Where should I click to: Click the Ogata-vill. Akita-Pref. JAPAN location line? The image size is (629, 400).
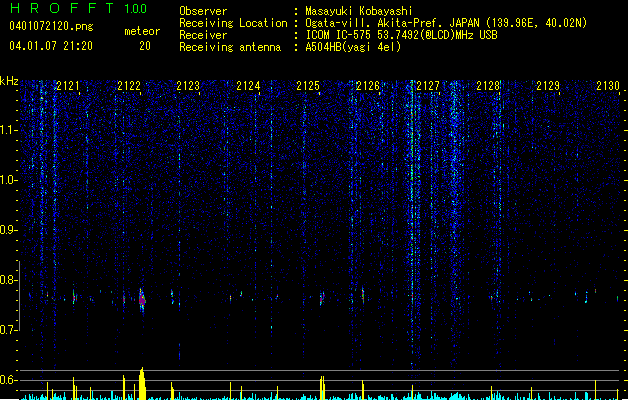tap(446, 23)
